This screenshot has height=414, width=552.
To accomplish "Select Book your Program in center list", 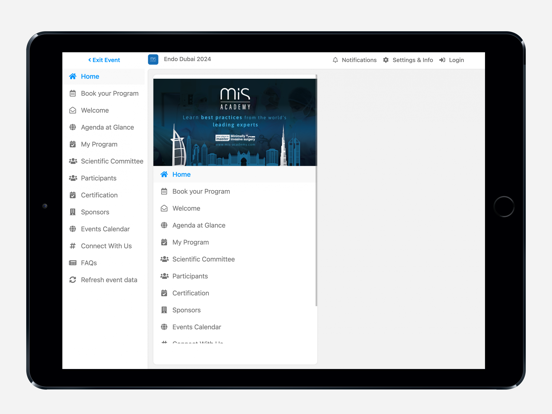I will point(201,192).
